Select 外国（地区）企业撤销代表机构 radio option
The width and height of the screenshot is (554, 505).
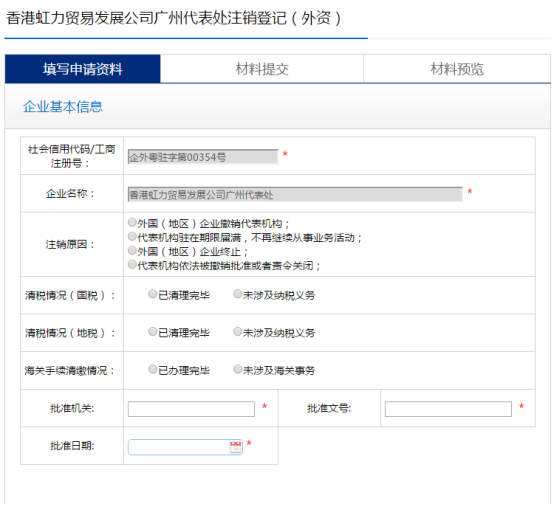[132, 222]
